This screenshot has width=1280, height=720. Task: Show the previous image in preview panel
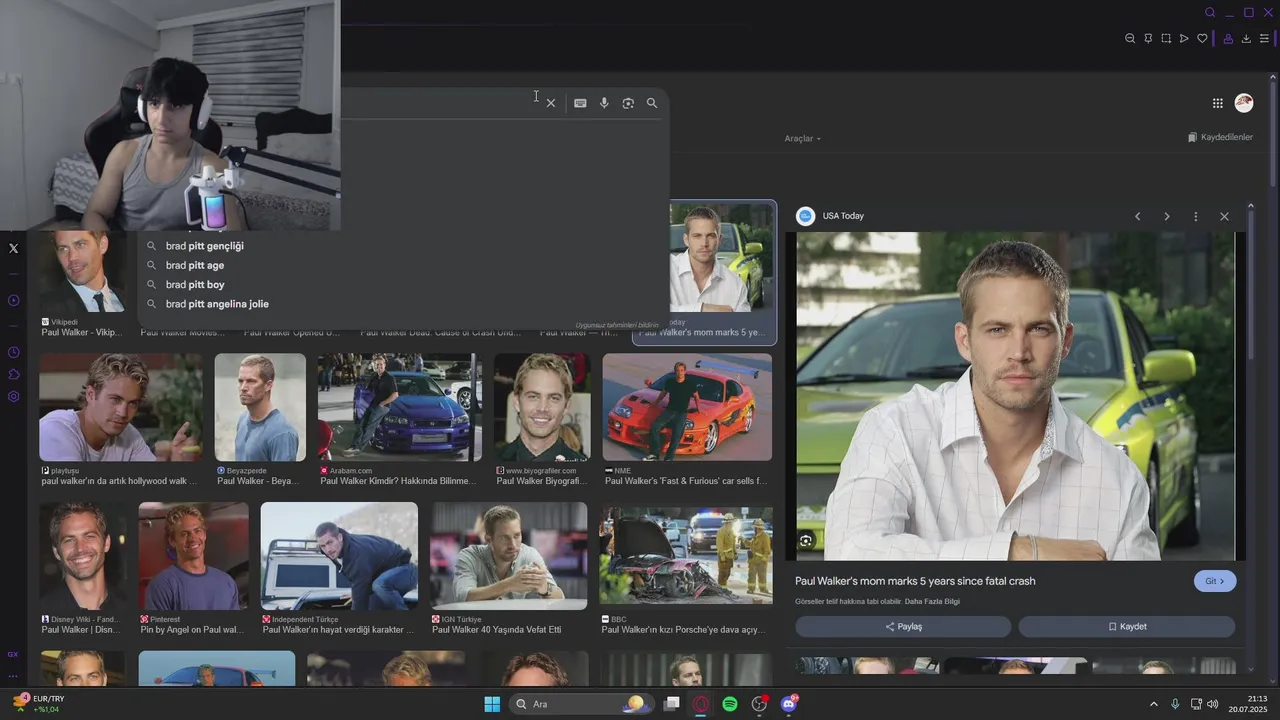[1137, 216]
